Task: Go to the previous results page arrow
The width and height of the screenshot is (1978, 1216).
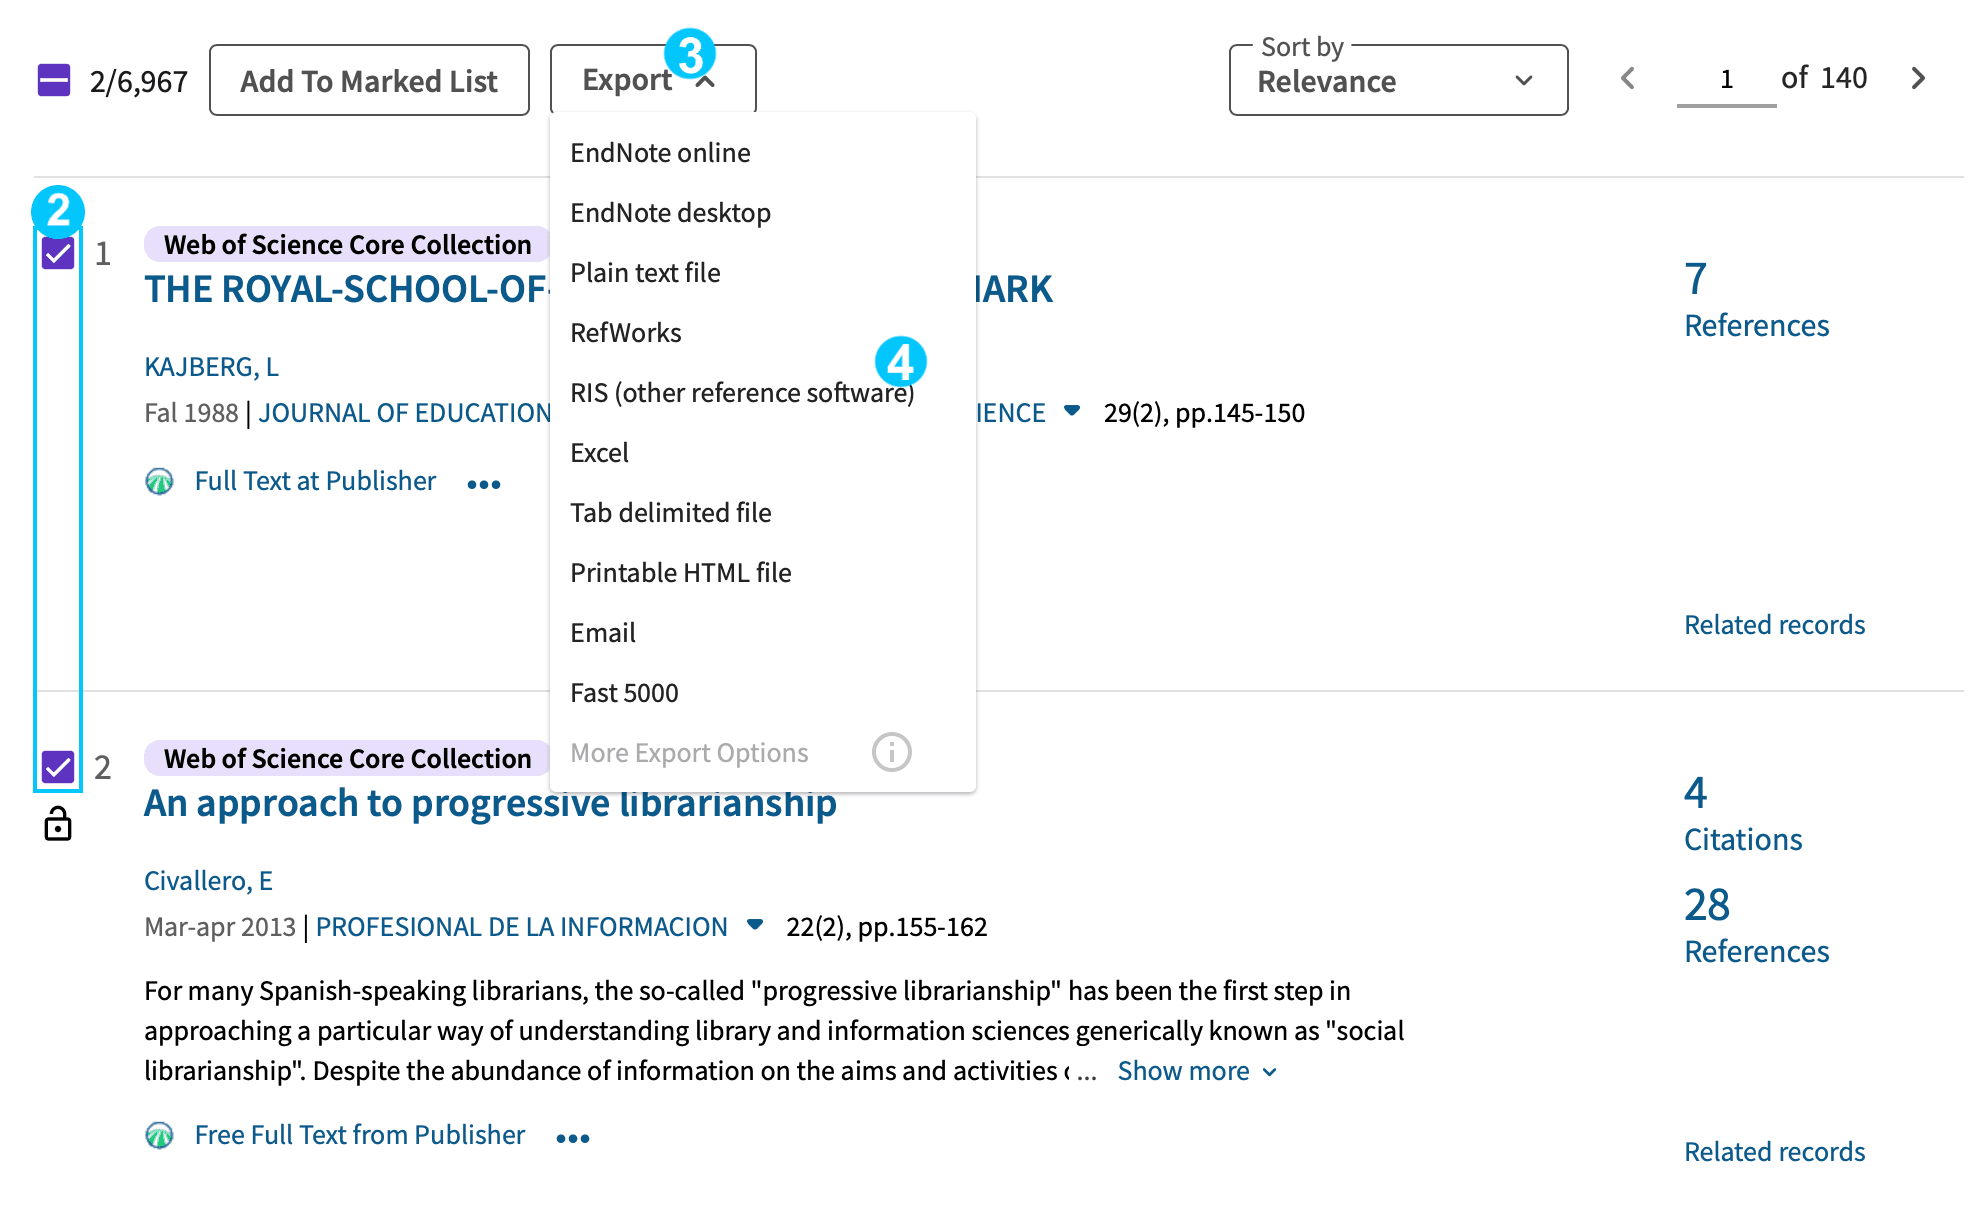Action: tap(1628, 78)
